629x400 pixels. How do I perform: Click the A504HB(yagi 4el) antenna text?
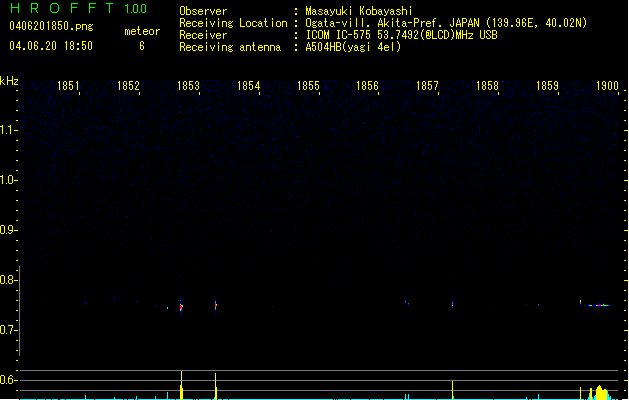coord(353,47)
